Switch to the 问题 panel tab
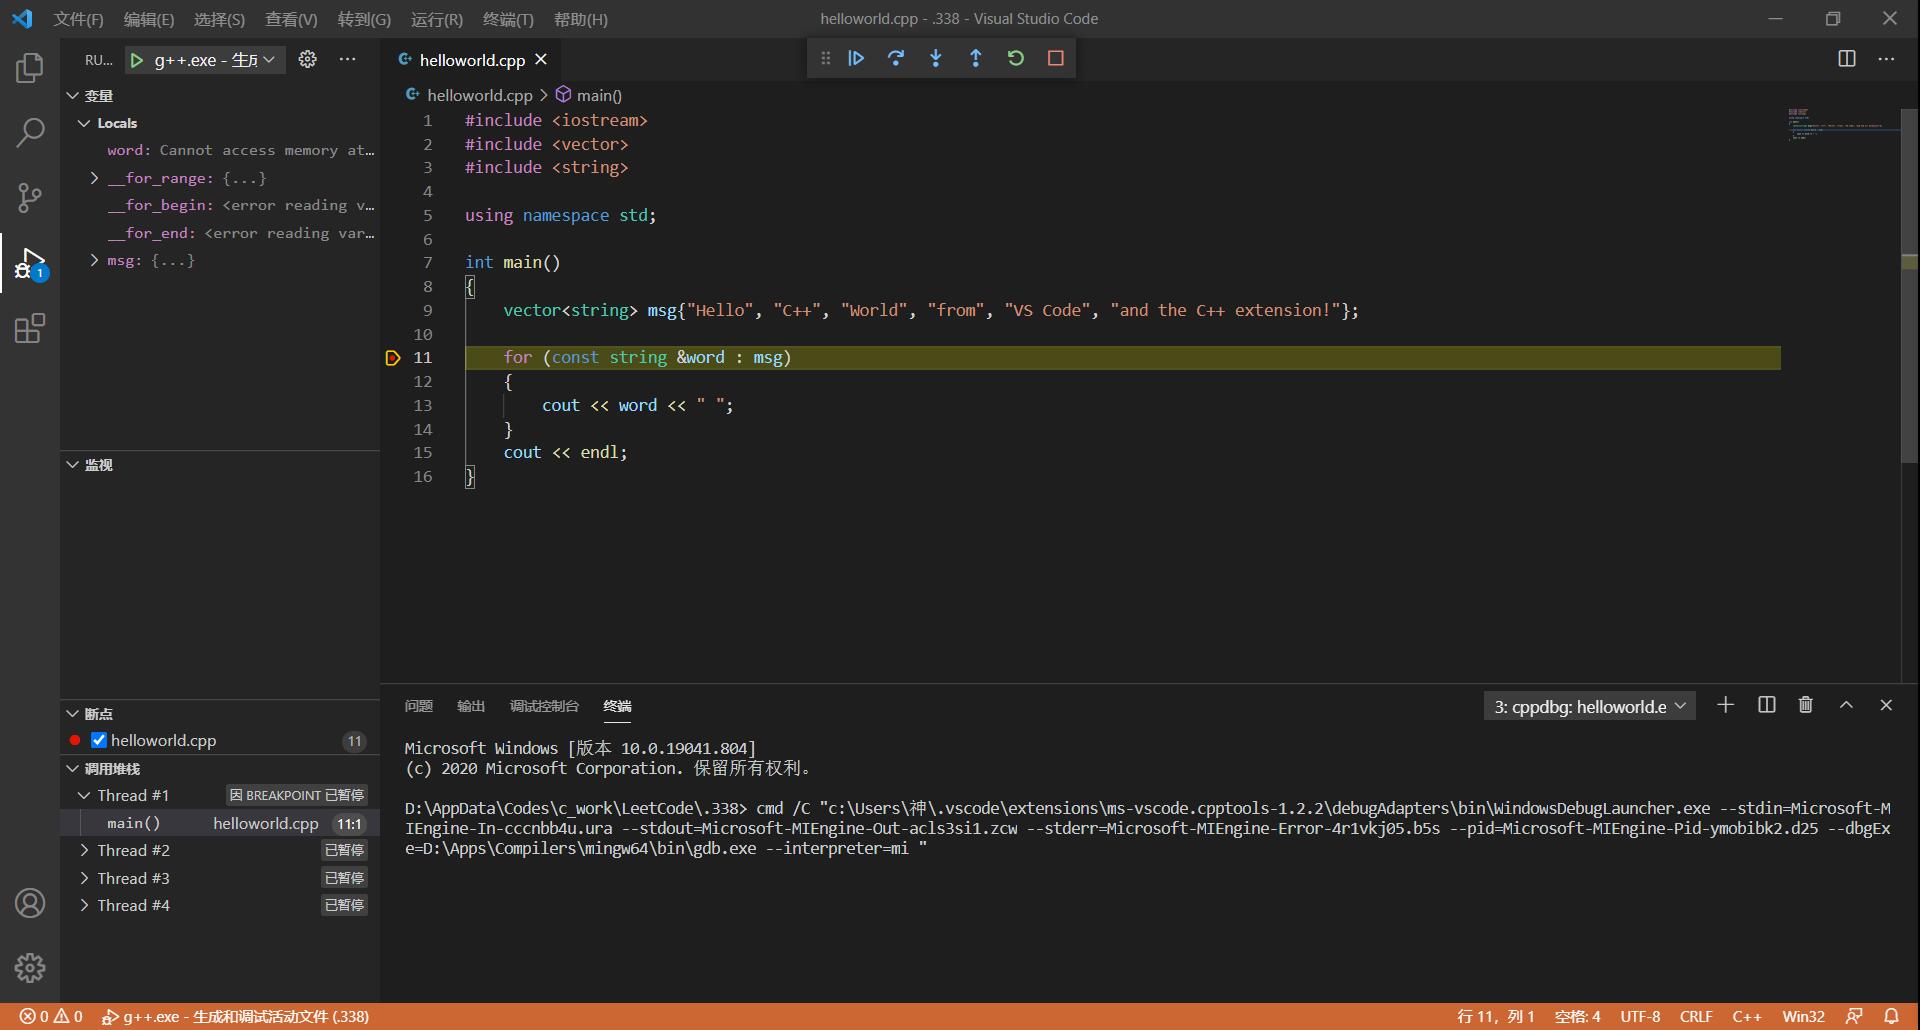 [x=418, y=706]
